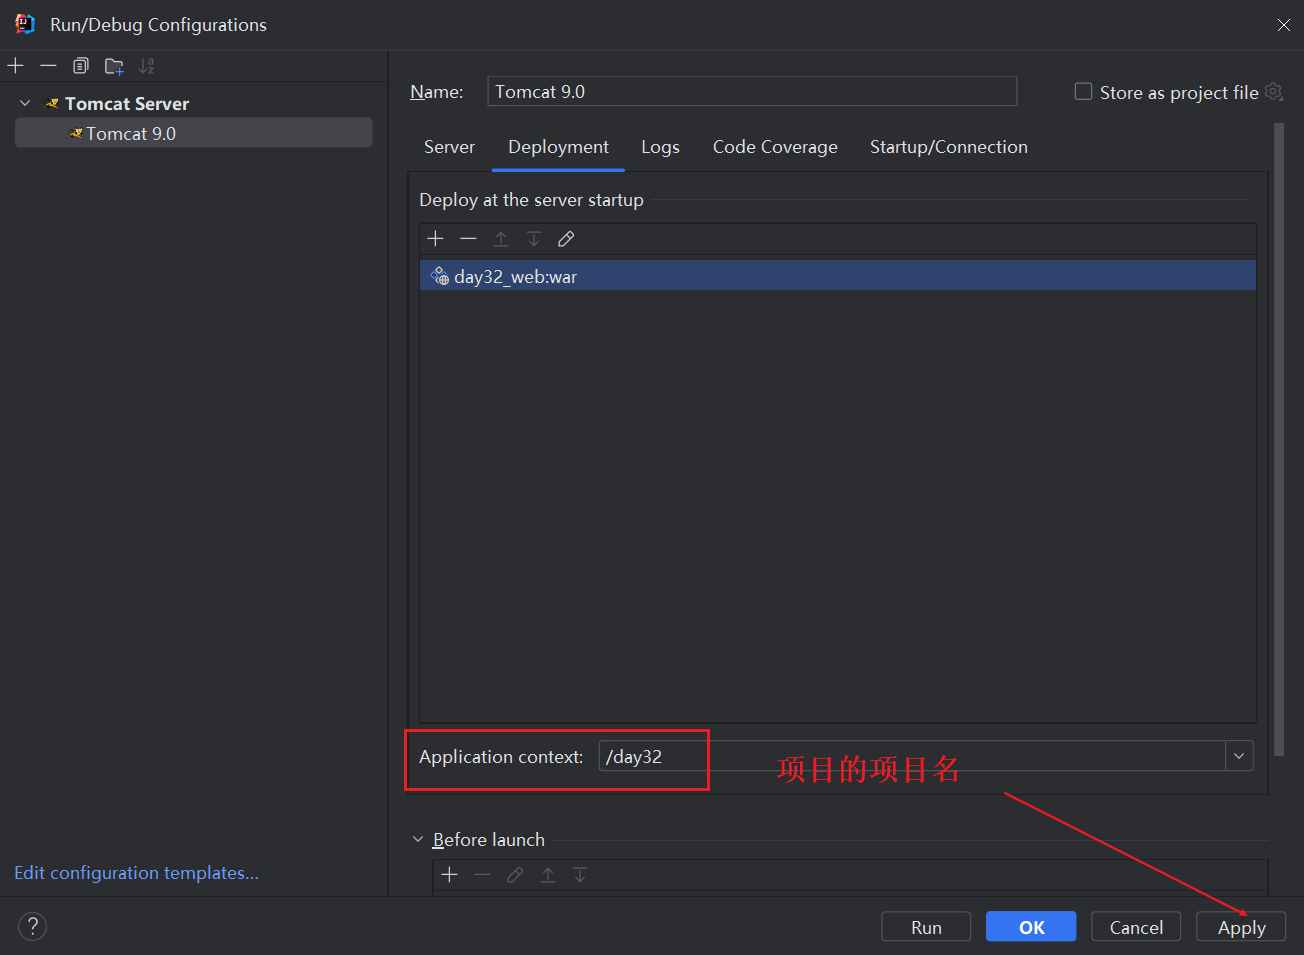
Task: Add a Before launch task
Action: 450,875
